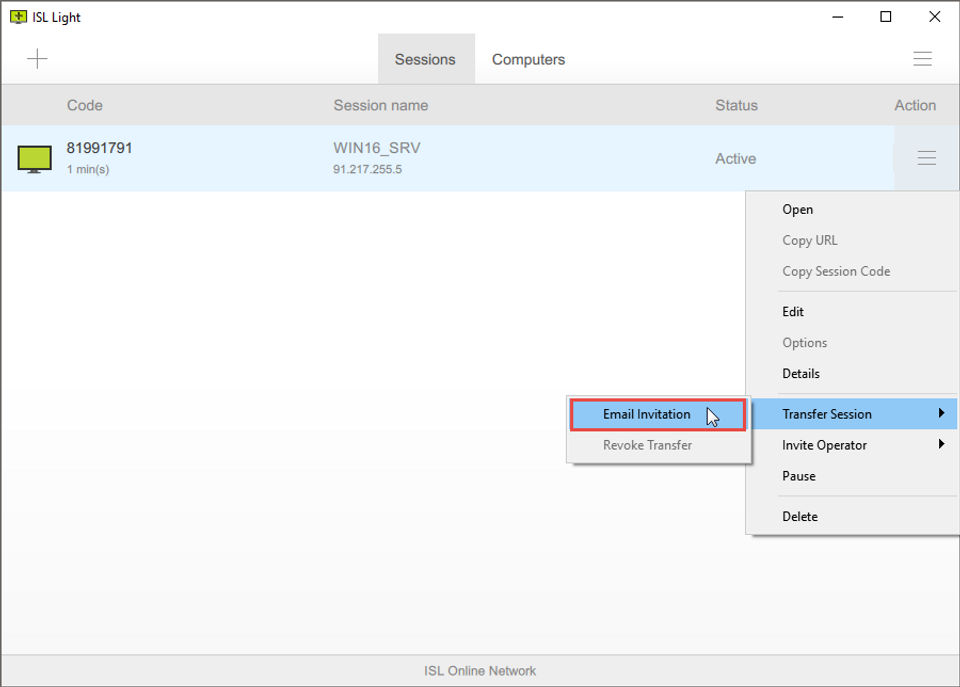Switch to the Sessions tab
Viewport: 960px width, 687px height.
point(426,59)
